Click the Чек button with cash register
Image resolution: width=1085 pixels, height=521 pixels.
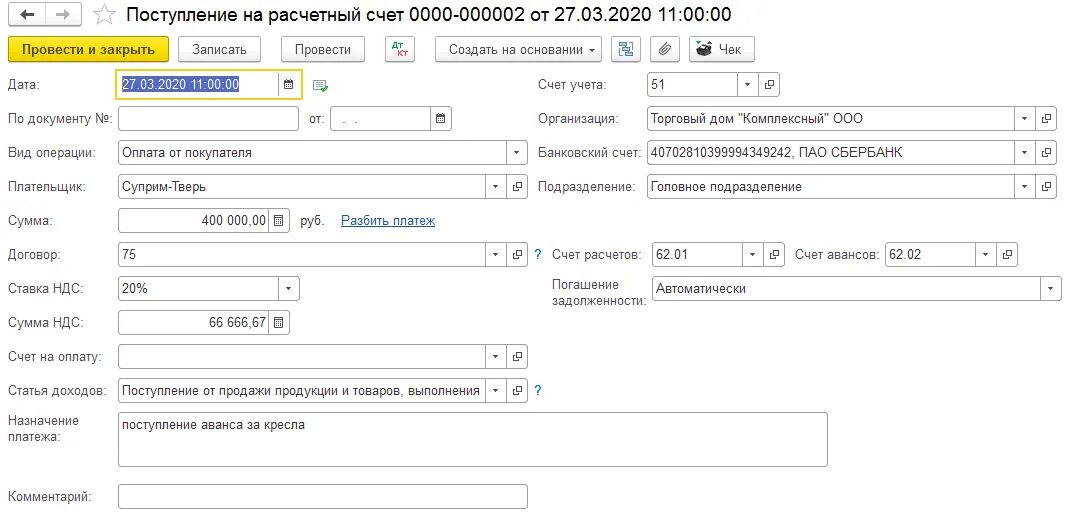(x=722, y=49)
